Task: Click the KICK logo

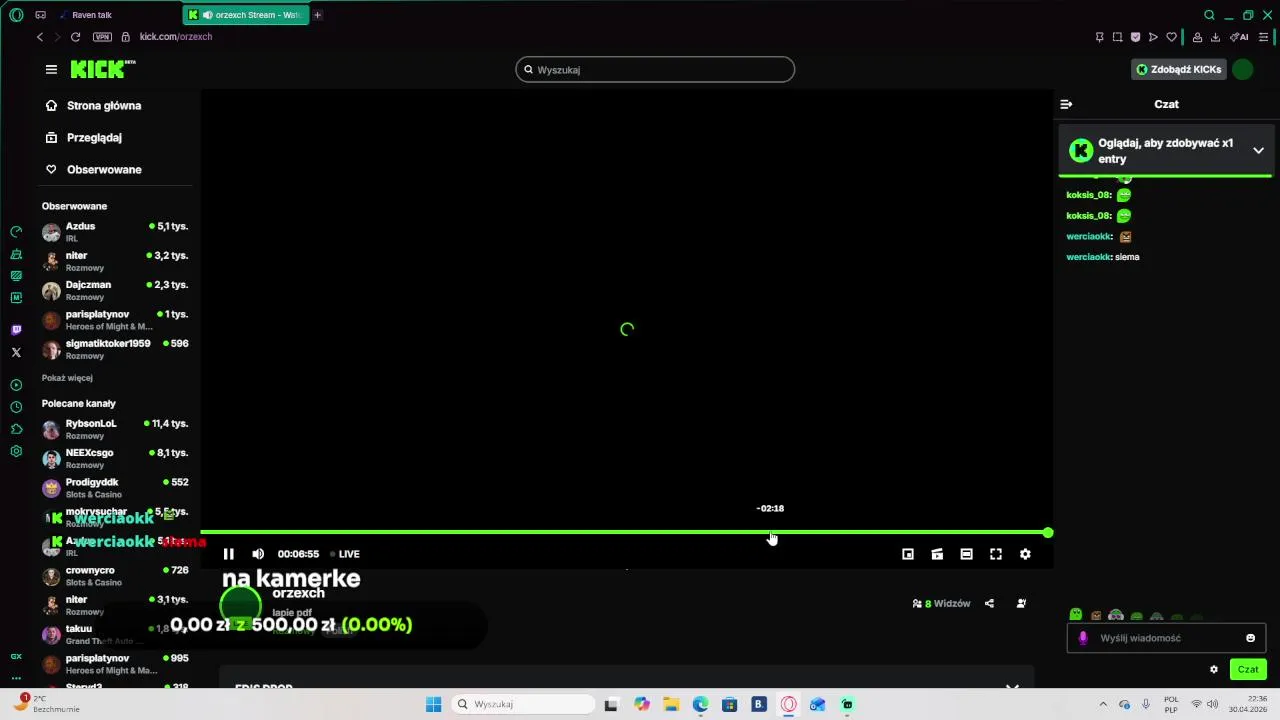Action: 102,69
